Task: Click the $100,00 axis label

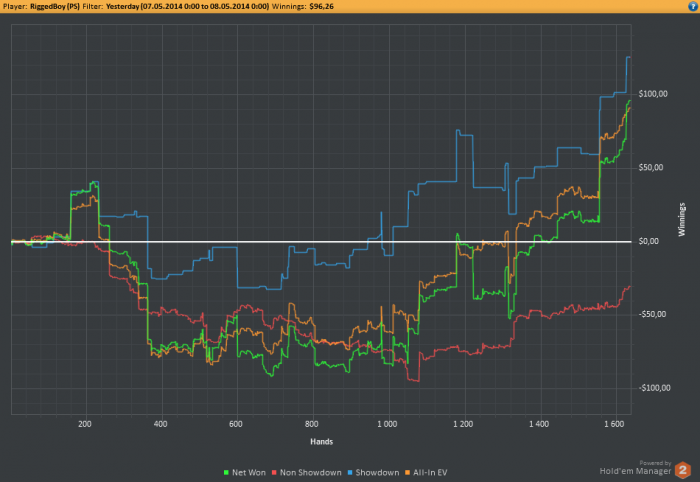Action: click(653, 94)
